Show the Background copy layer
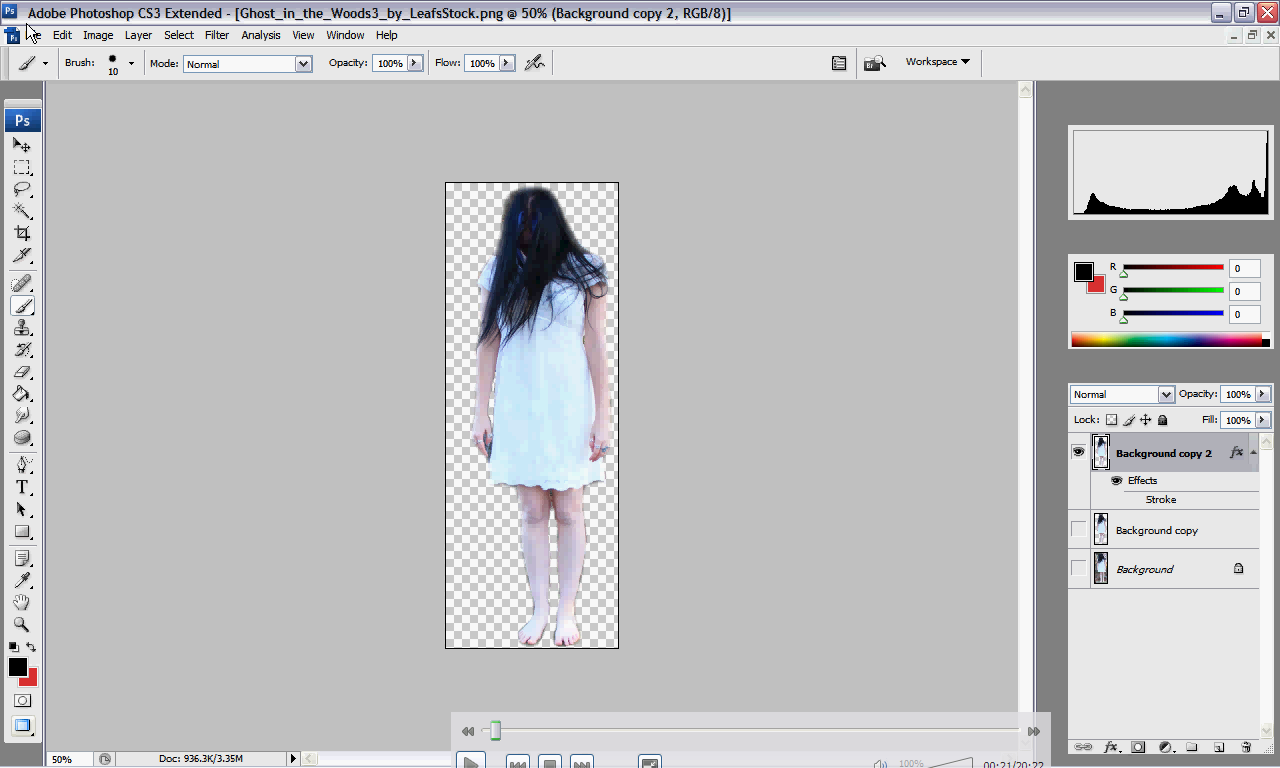1280x768 pixels. pos(1078,530)
